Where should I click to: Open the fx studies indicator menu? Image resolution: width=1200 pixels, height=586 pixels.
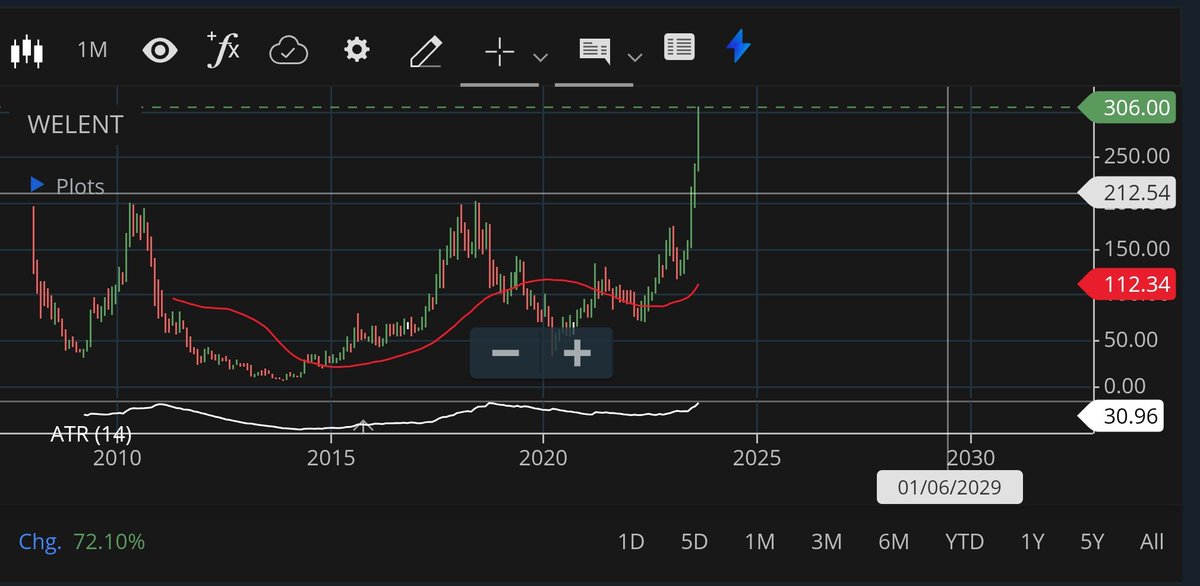(223, 49)
